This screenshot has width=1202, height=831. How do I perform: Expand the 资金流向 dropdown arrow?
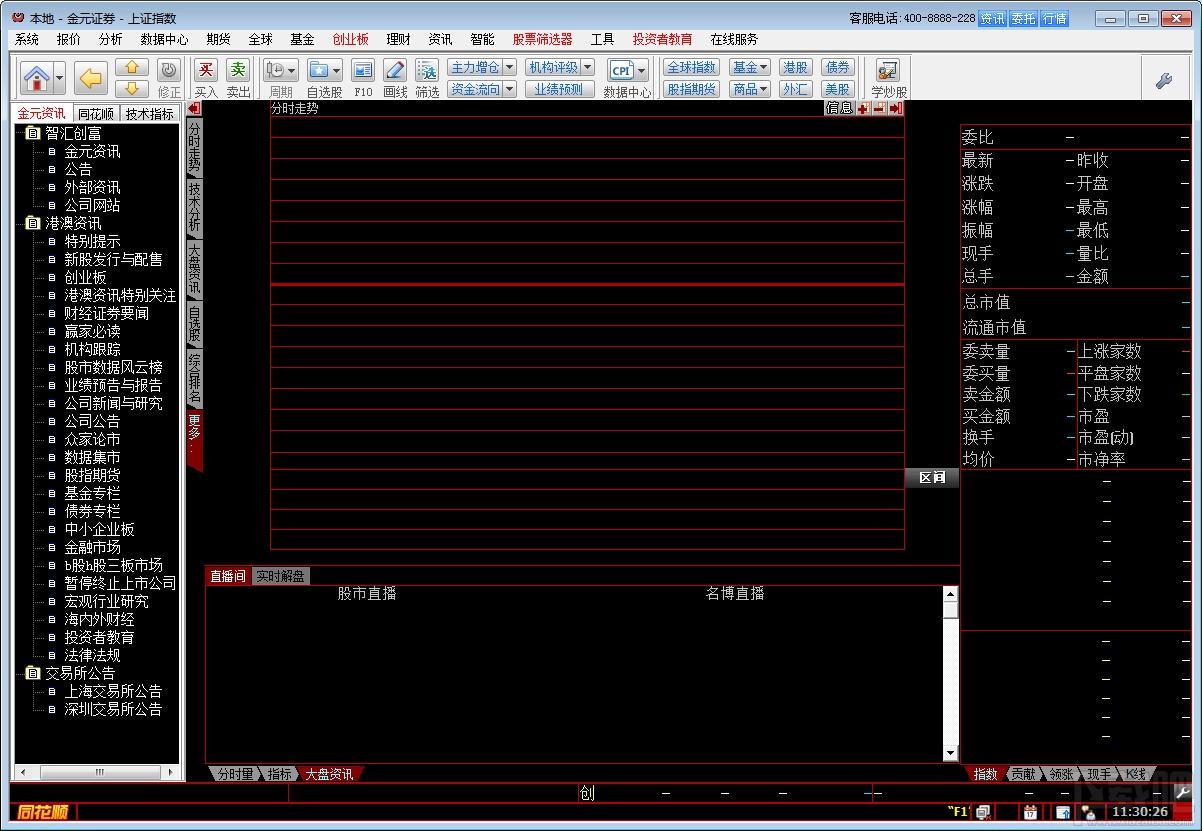509,89
